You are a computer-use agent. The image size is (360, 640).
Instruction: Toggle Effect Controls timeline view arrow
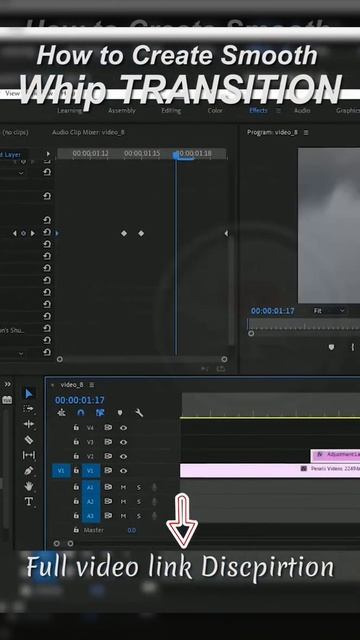48,154
